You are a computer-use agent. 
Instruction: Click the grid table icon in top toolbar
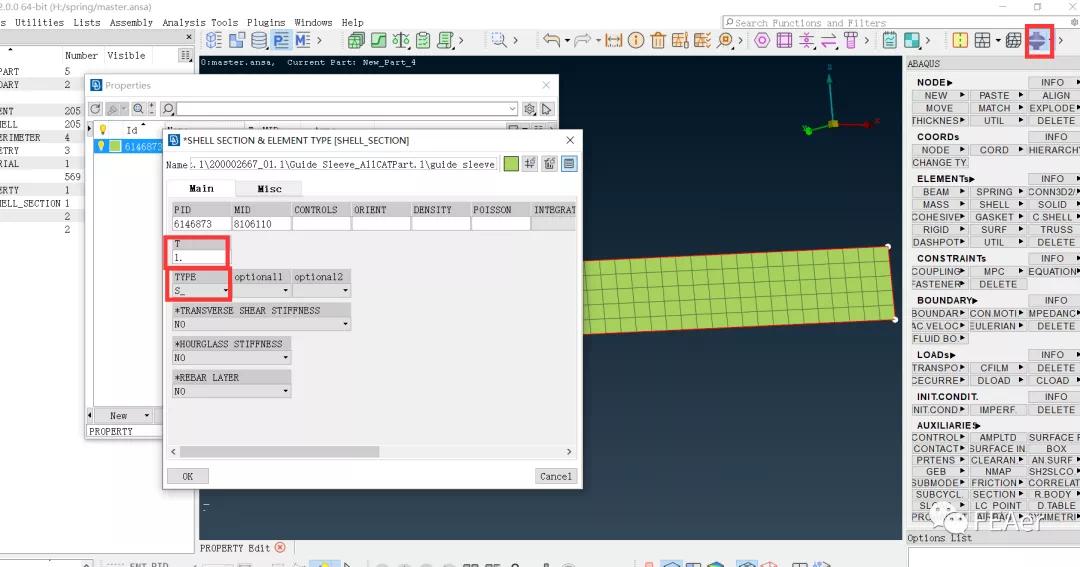982,40
